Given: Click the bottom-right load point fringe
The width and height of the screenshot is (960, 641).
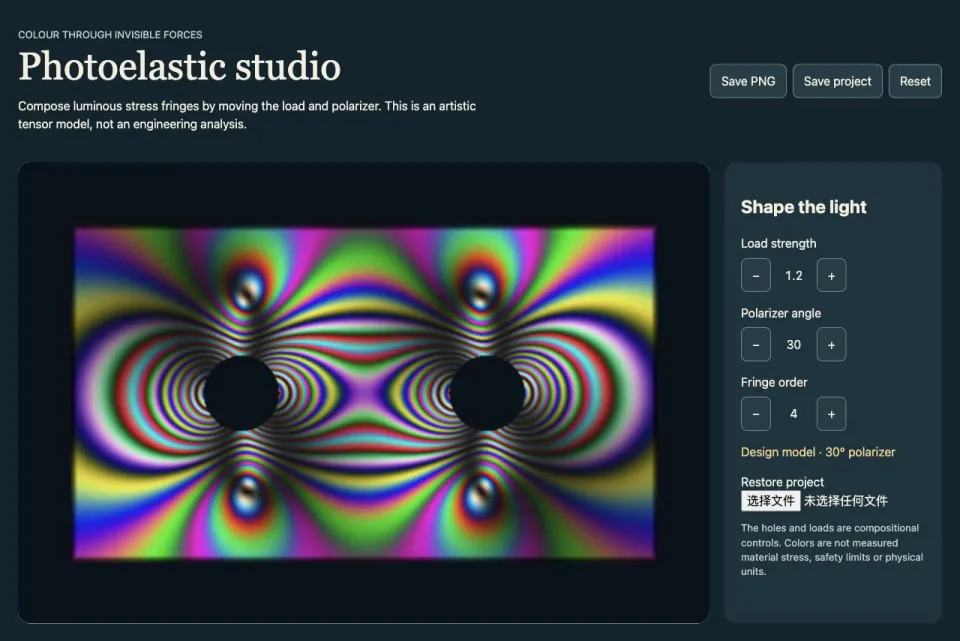Looking at the screenshot, I should pyautogui.click(x=481, y=493).
